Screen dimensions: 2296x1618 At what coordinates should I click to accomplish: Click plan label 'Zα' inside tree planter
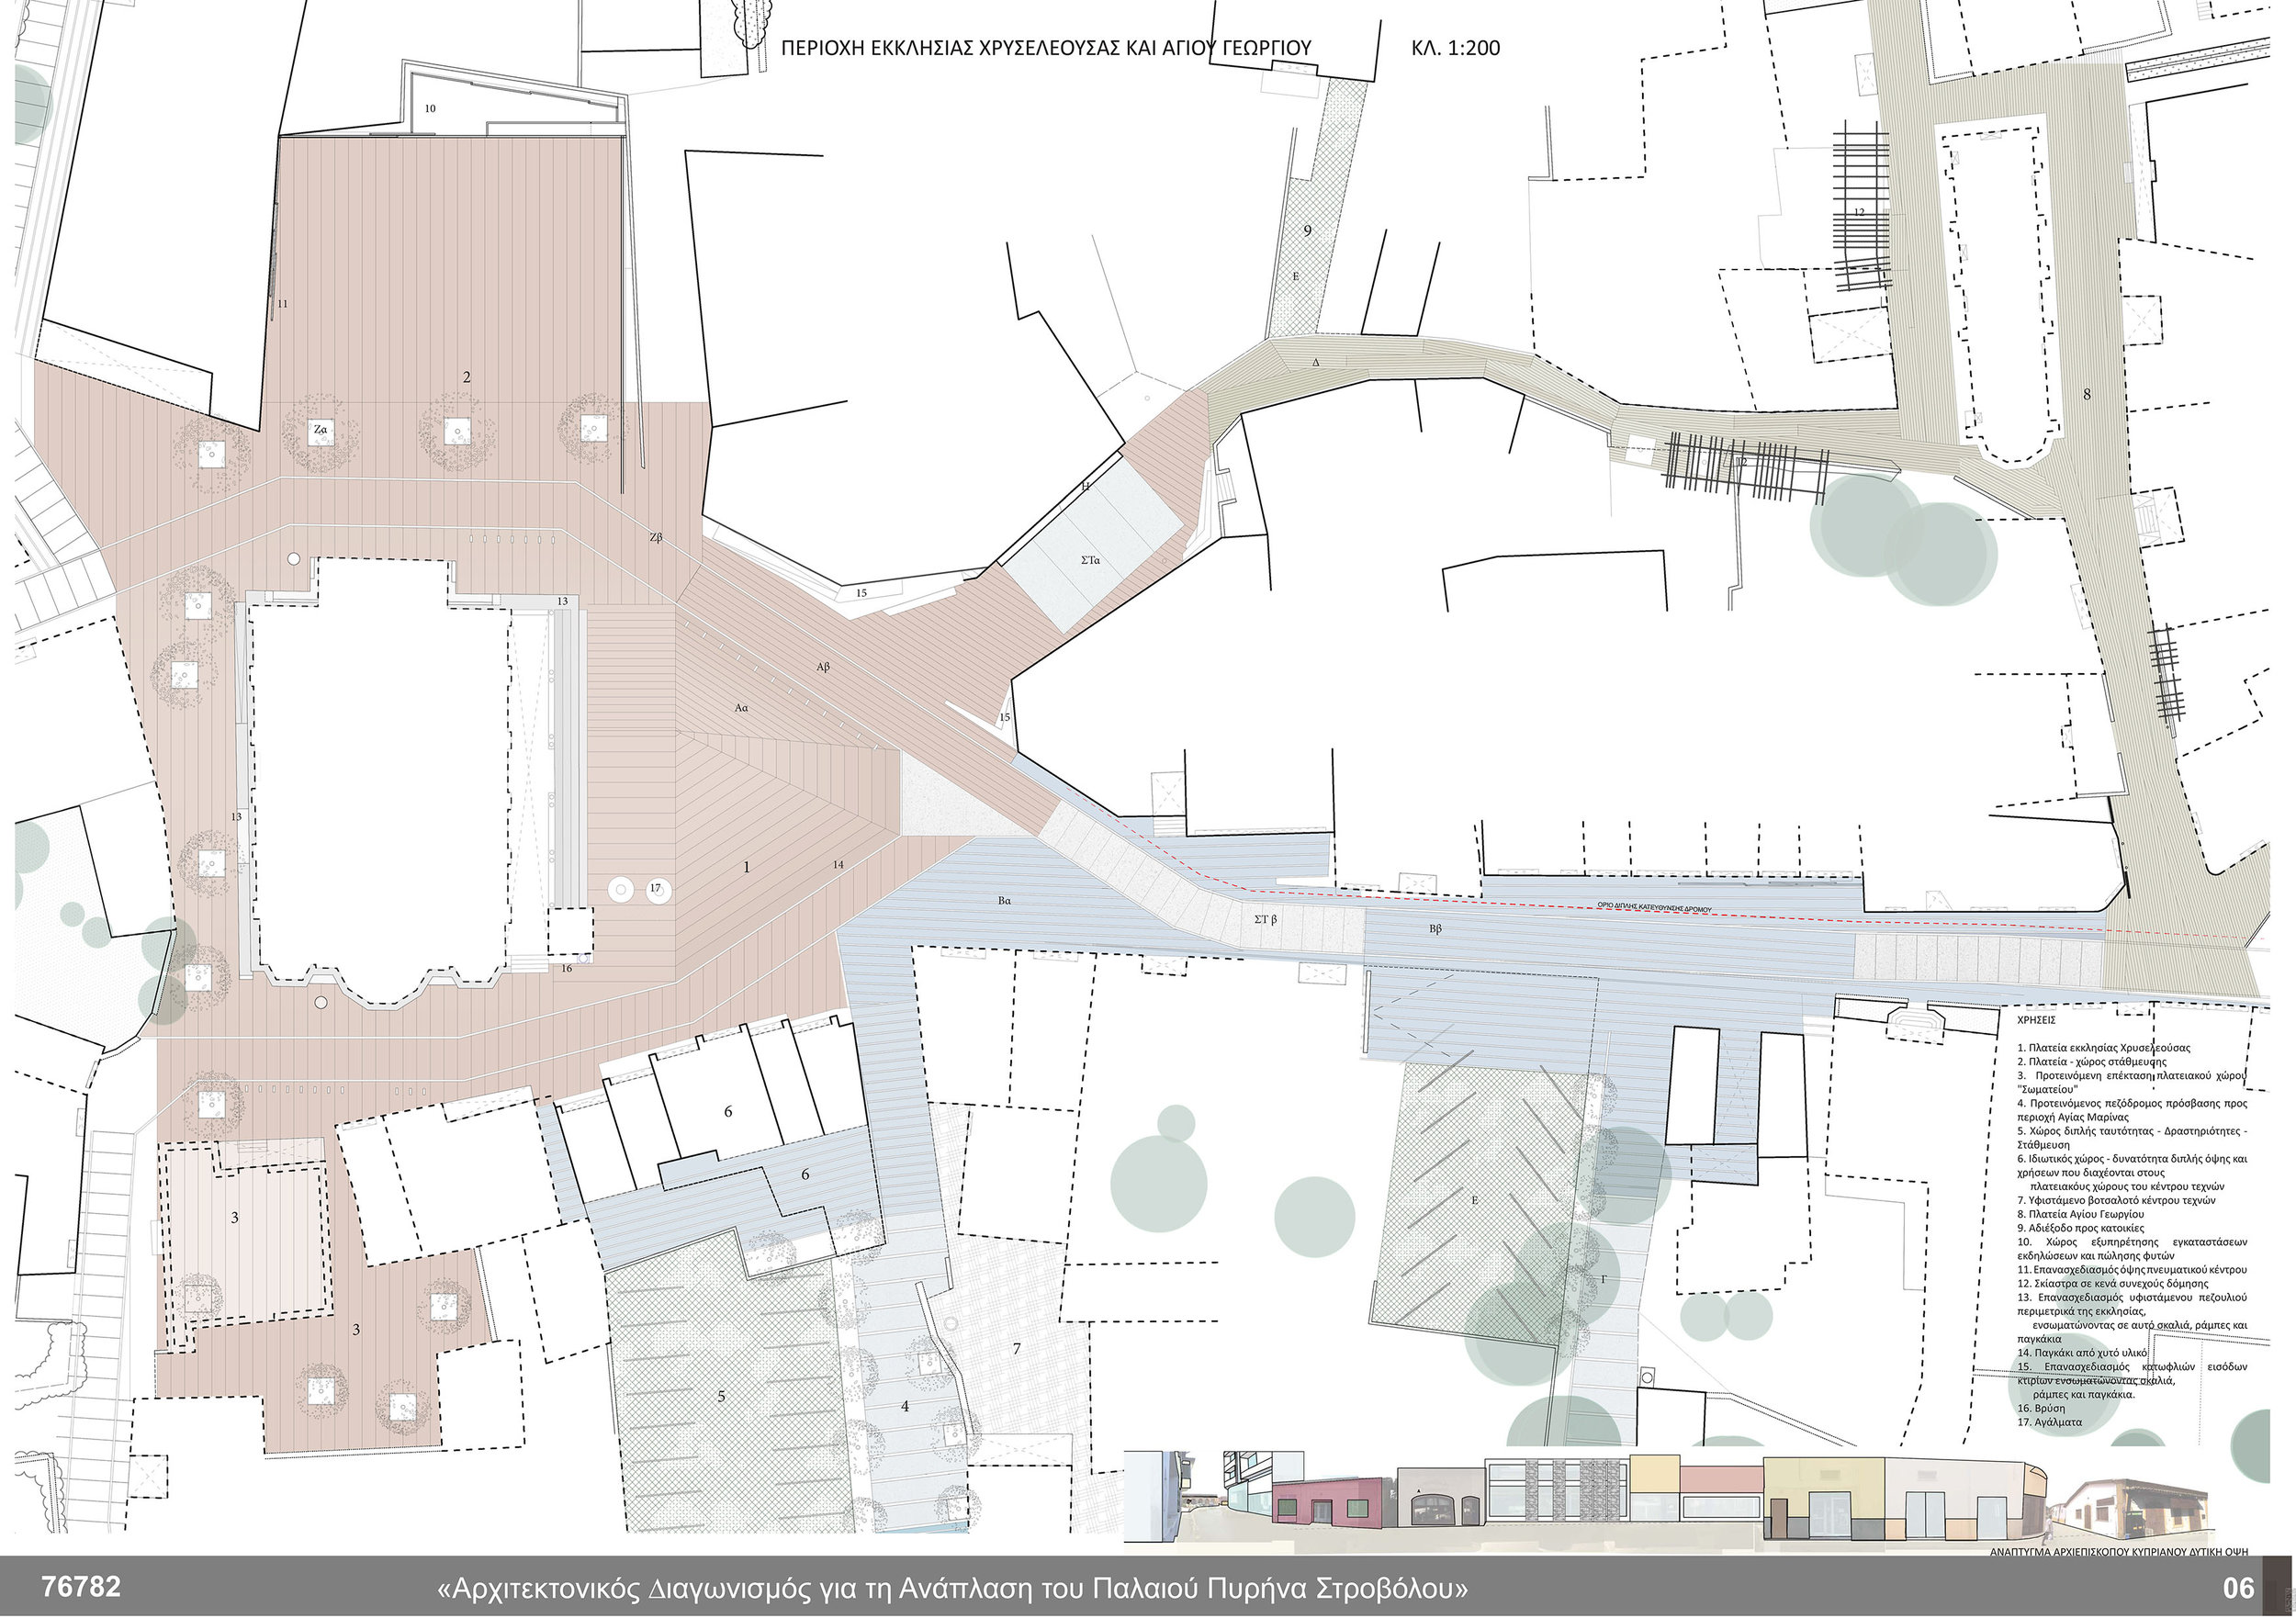tap(320, 430)
